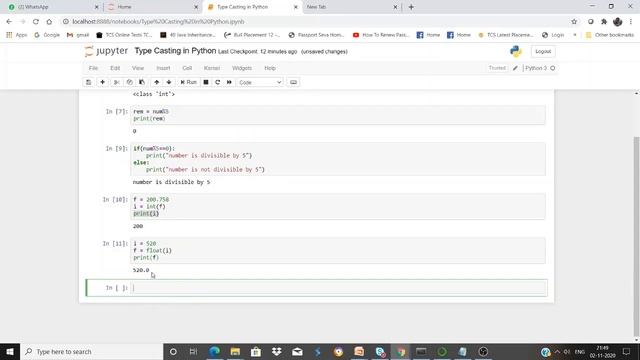
Task: Click the Python 3 kernel indicator
Action: point(540,68)
